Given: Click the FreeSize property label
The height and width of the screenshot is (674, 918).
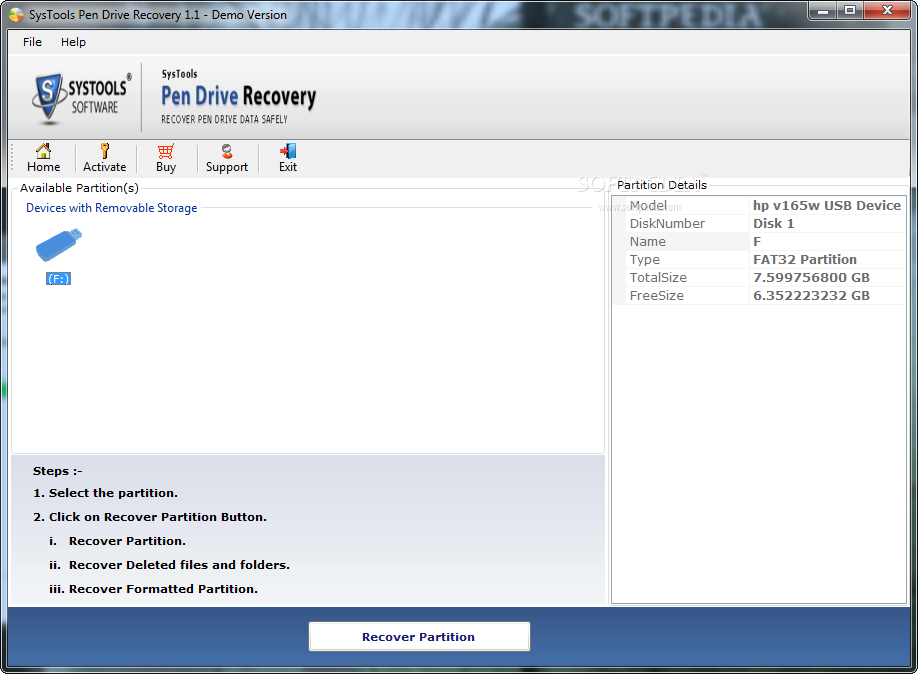Looking at the screenshot, I should 656,296.
